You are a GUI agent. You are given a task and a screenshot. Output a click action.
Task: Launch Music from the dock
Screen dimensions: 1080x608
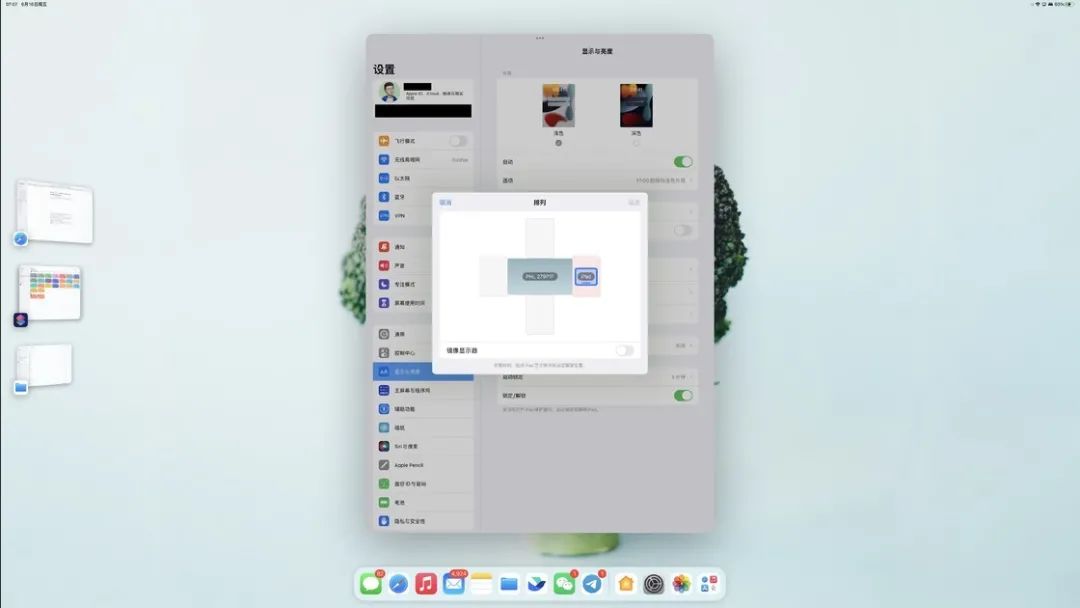[x=426, y=584]
